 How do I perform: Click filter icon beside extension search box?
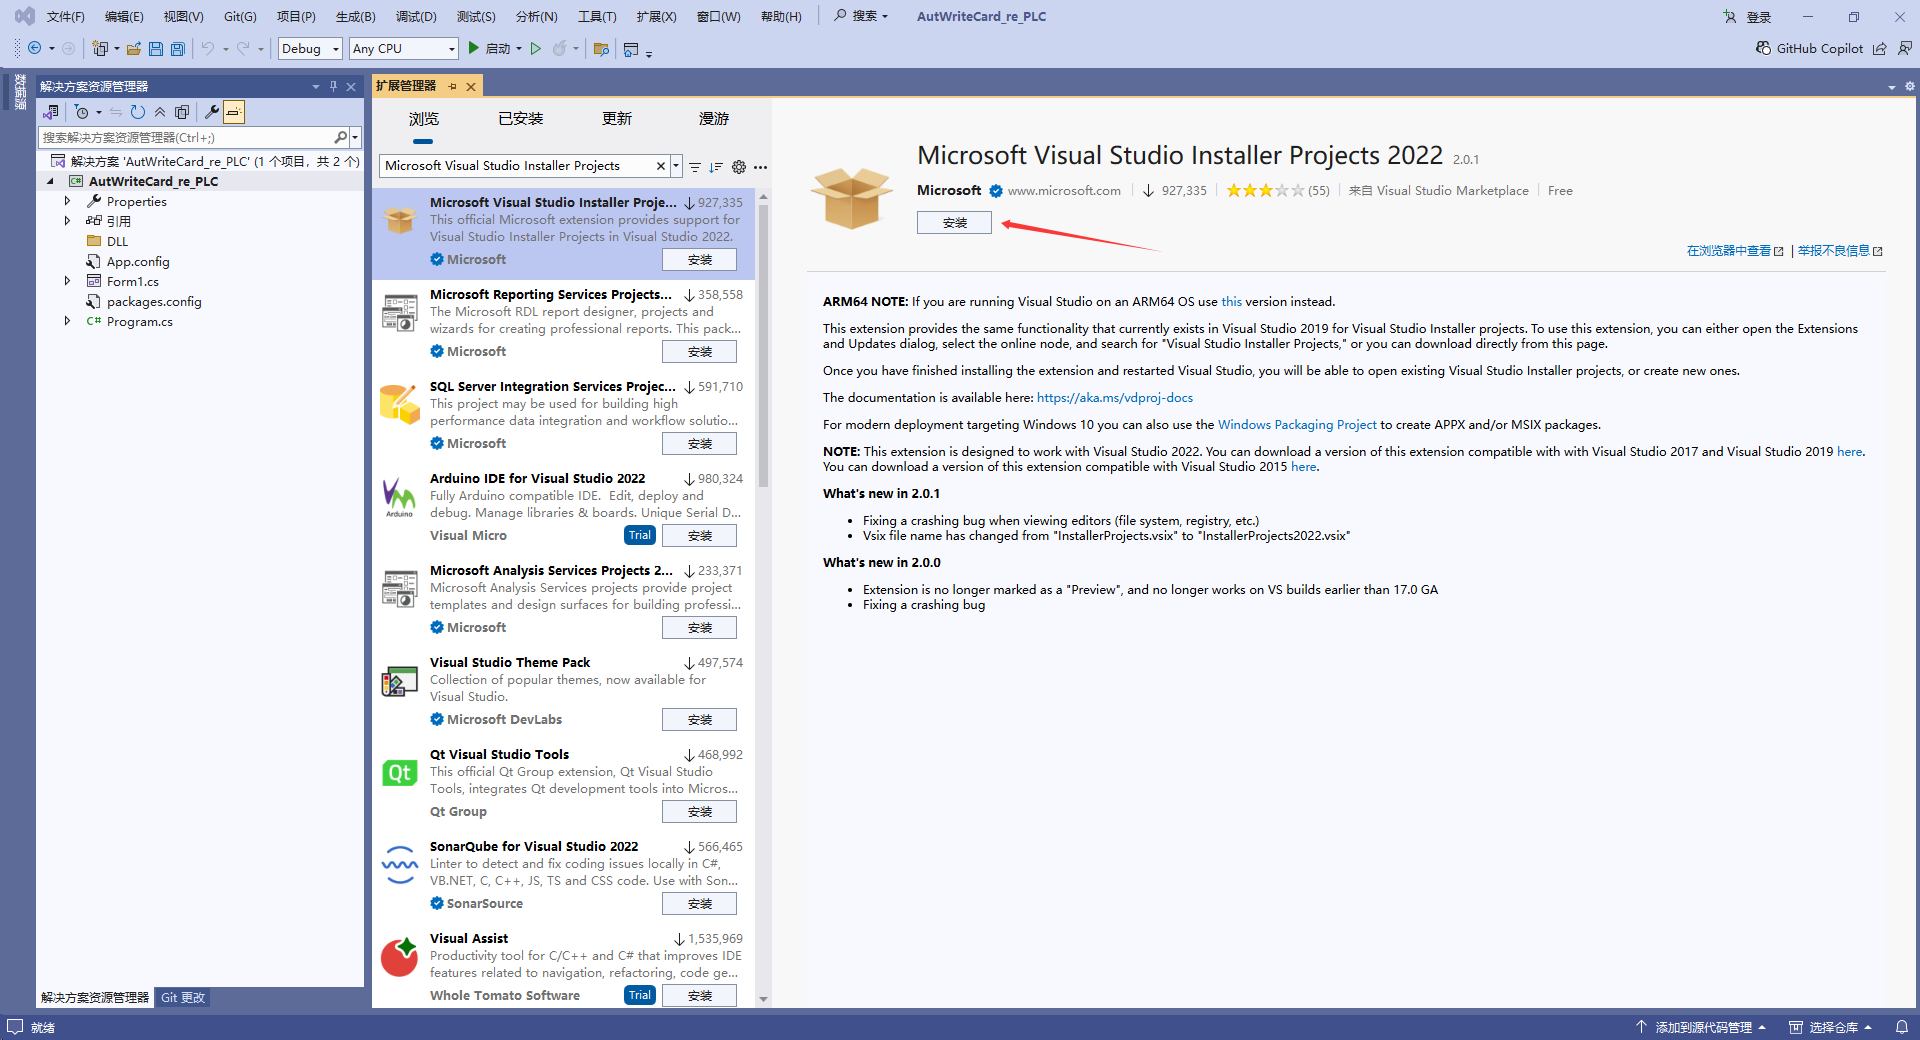[695, 167]
